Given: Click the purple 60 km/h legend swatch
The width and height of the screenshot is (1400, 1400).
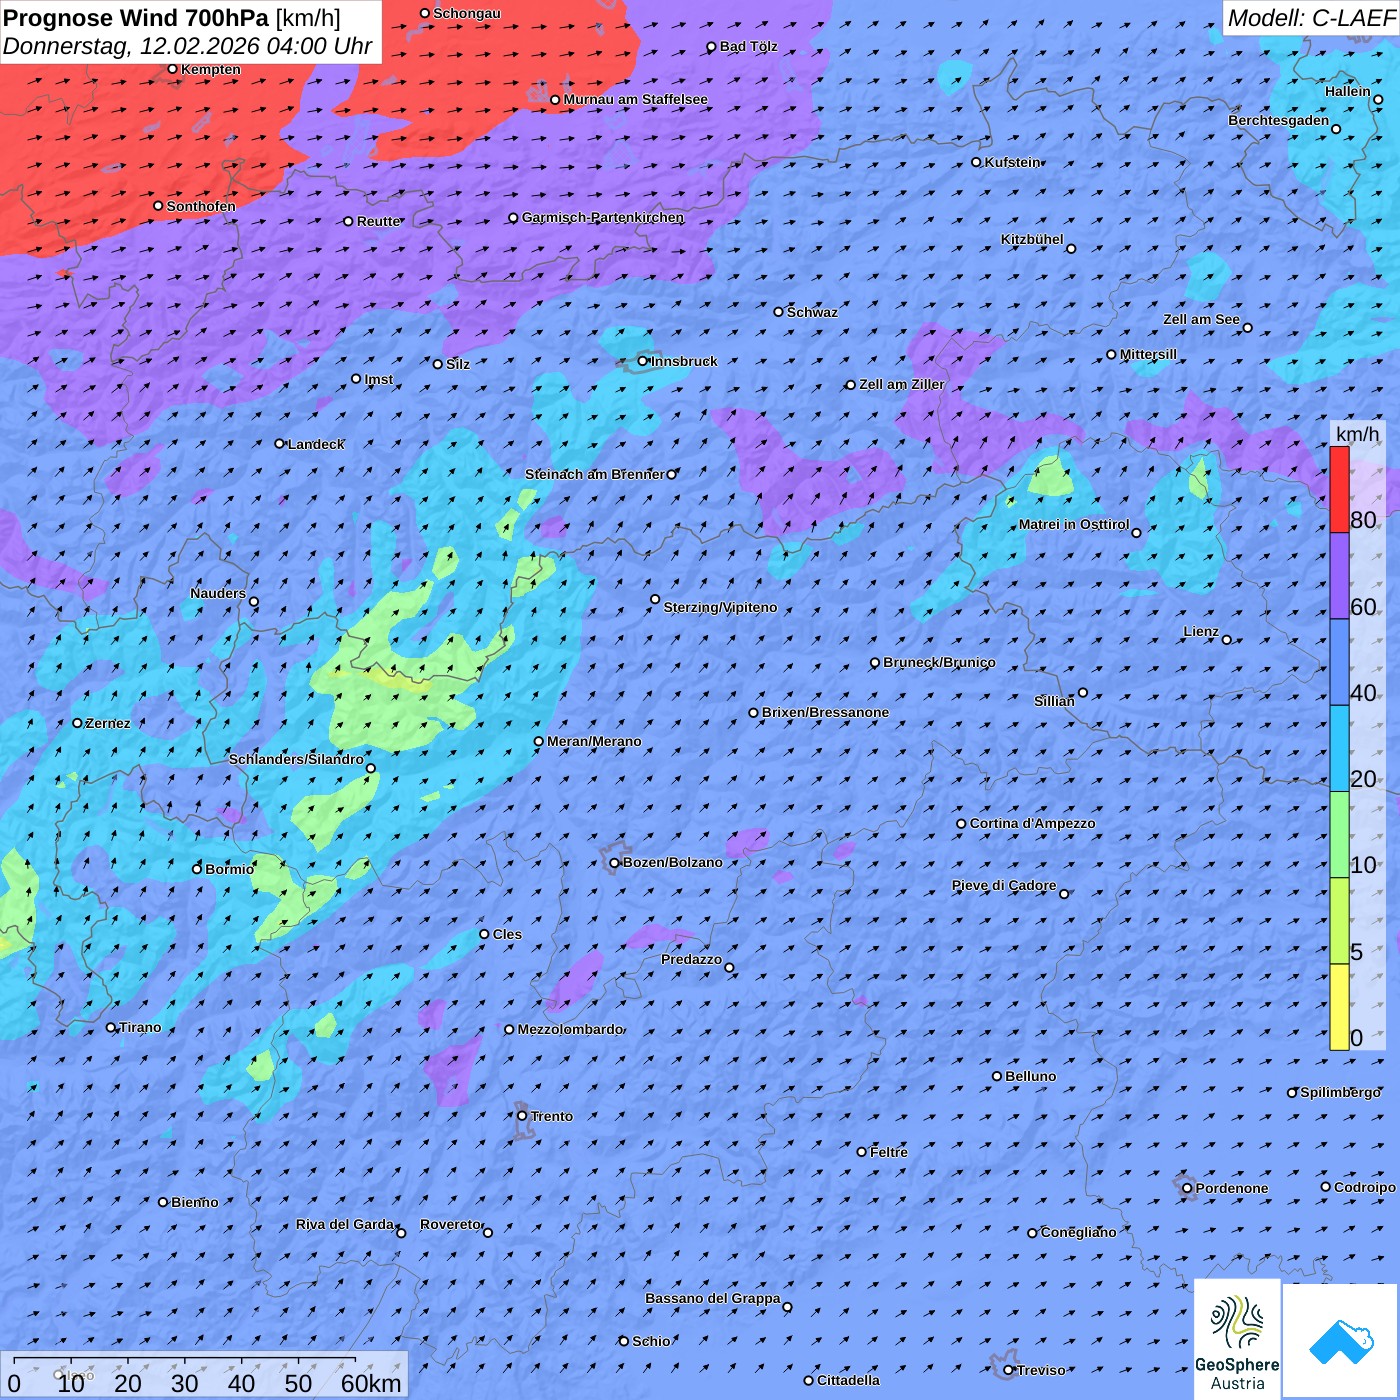Looking at the screenshot, I should pos(1339,576).
